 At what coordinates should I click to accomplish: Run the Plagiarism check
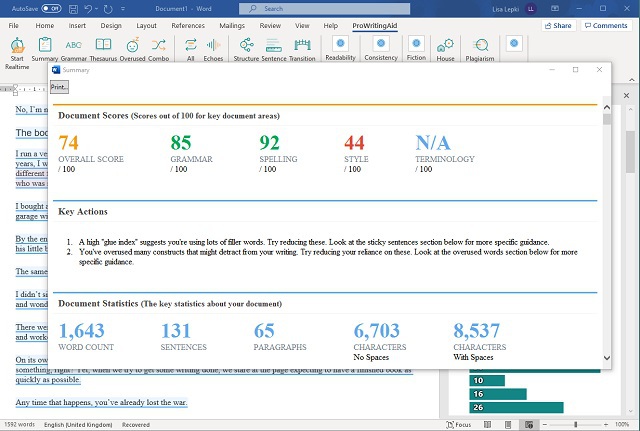click(x=480, y=49)
